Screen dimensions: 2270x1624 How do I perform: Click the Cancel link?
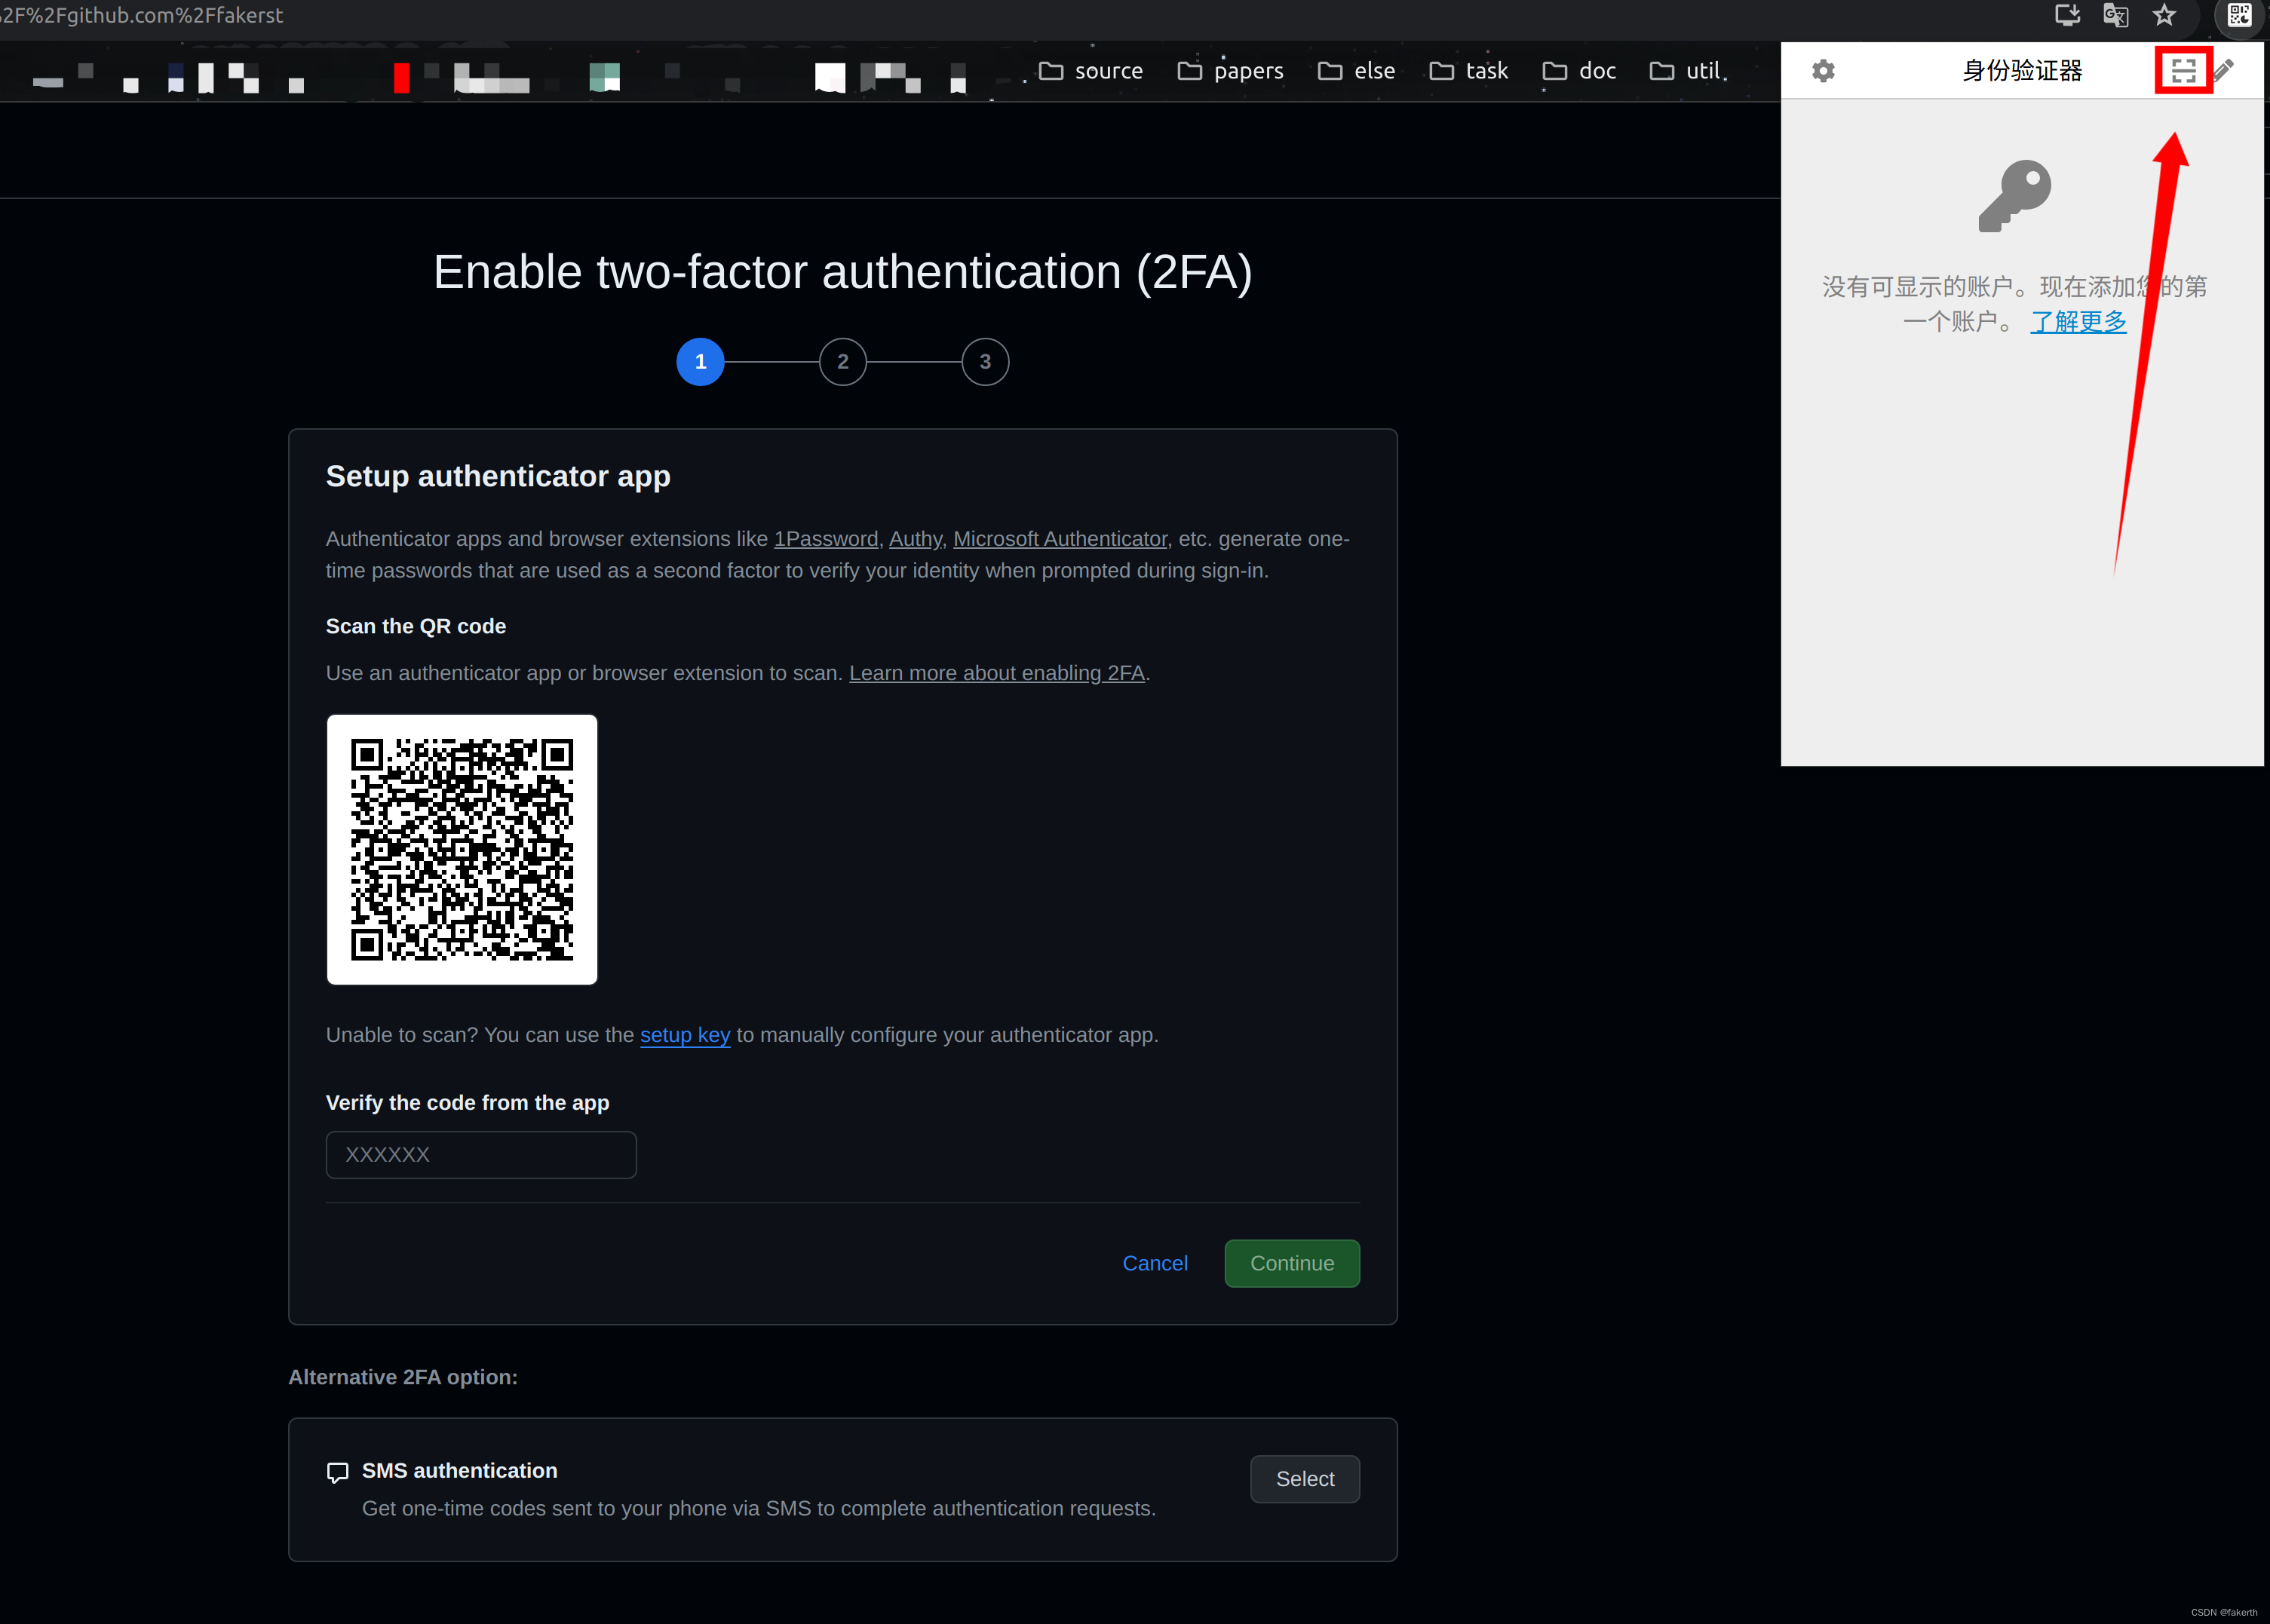coord(1155,1263)
